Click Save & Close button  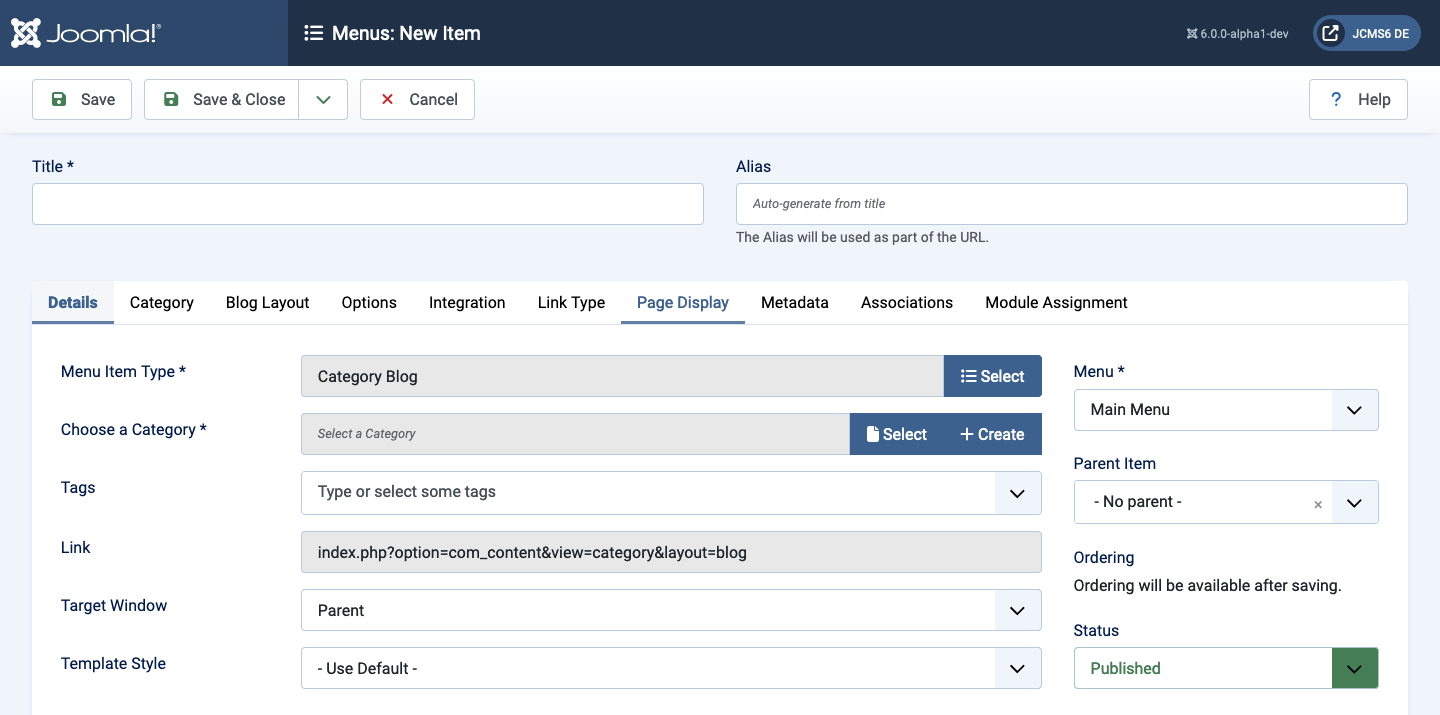[222, 99]
